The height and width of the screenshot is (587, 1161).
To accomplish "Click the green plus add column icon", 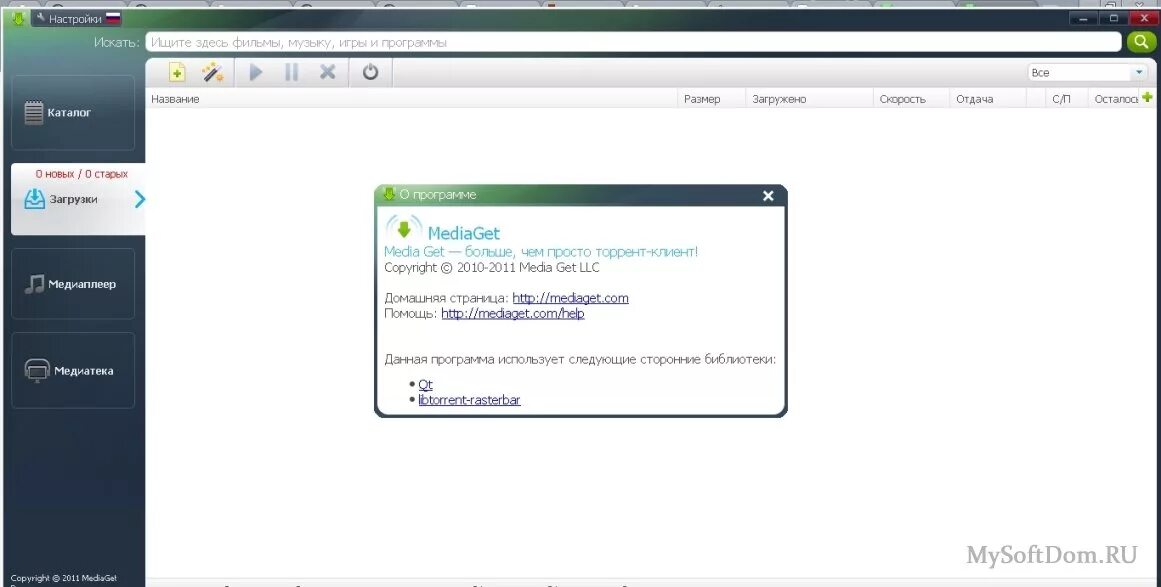I will point(1147,97).
